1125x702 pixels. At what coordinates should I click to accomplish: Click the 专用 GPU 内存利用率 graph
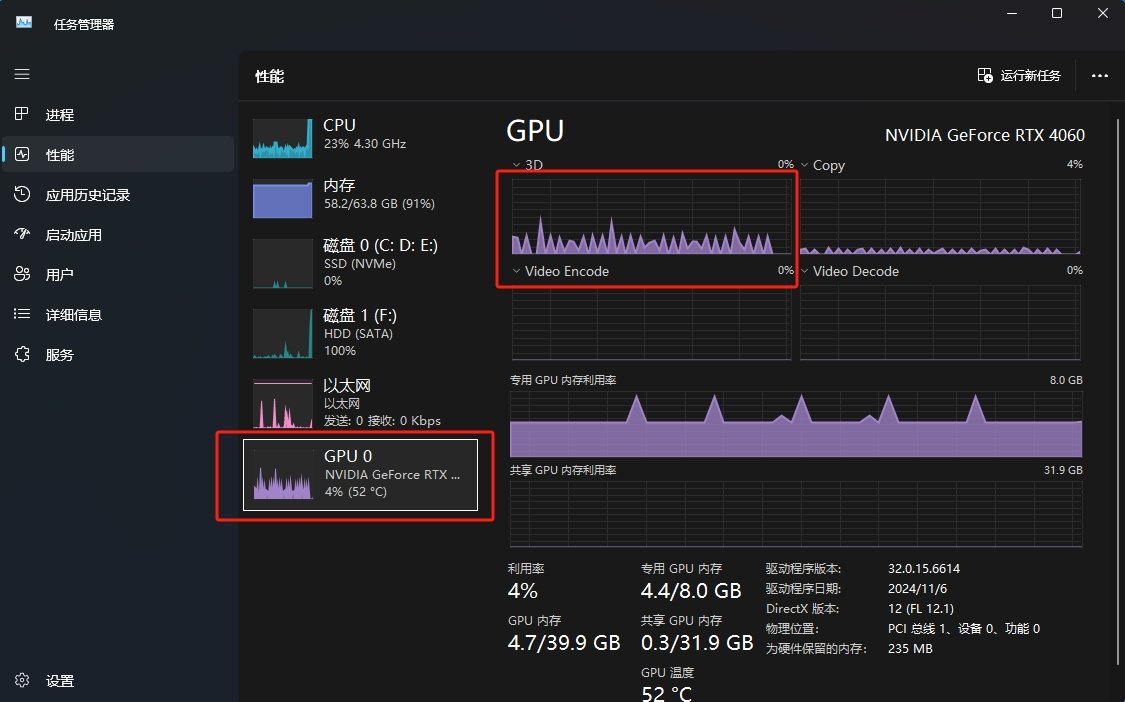795,420
